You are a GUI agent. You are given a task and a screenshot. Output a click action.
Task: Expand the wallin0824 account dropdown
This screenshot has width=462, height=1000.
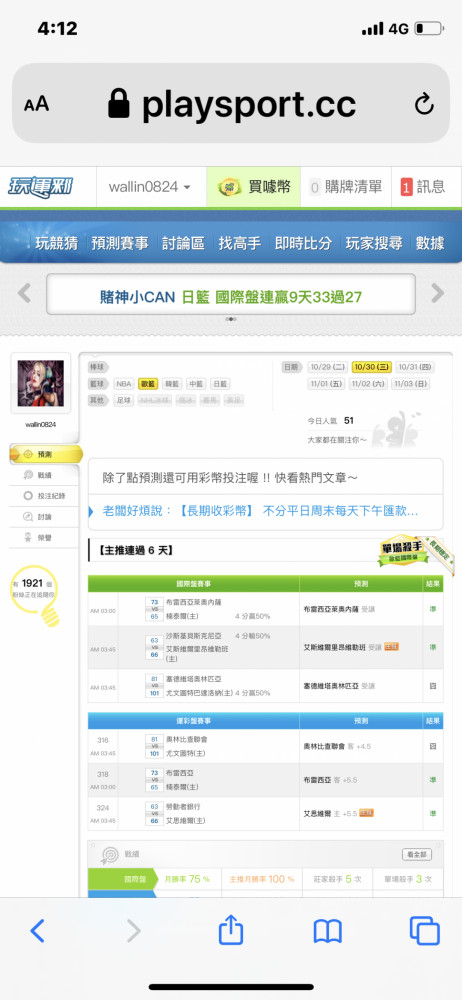point(150,187)
